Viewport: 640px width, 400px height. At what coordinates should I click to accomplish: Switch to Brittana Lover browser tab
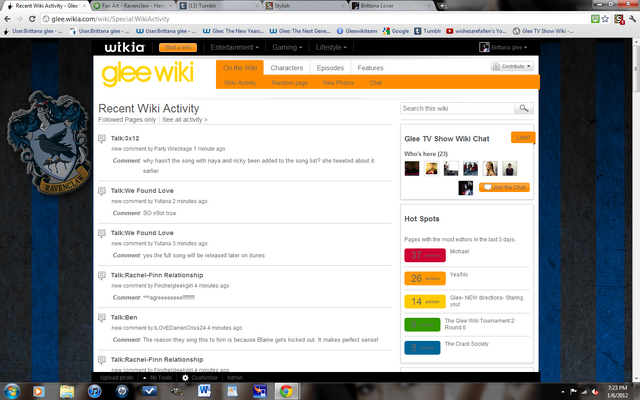click(391, 6)
